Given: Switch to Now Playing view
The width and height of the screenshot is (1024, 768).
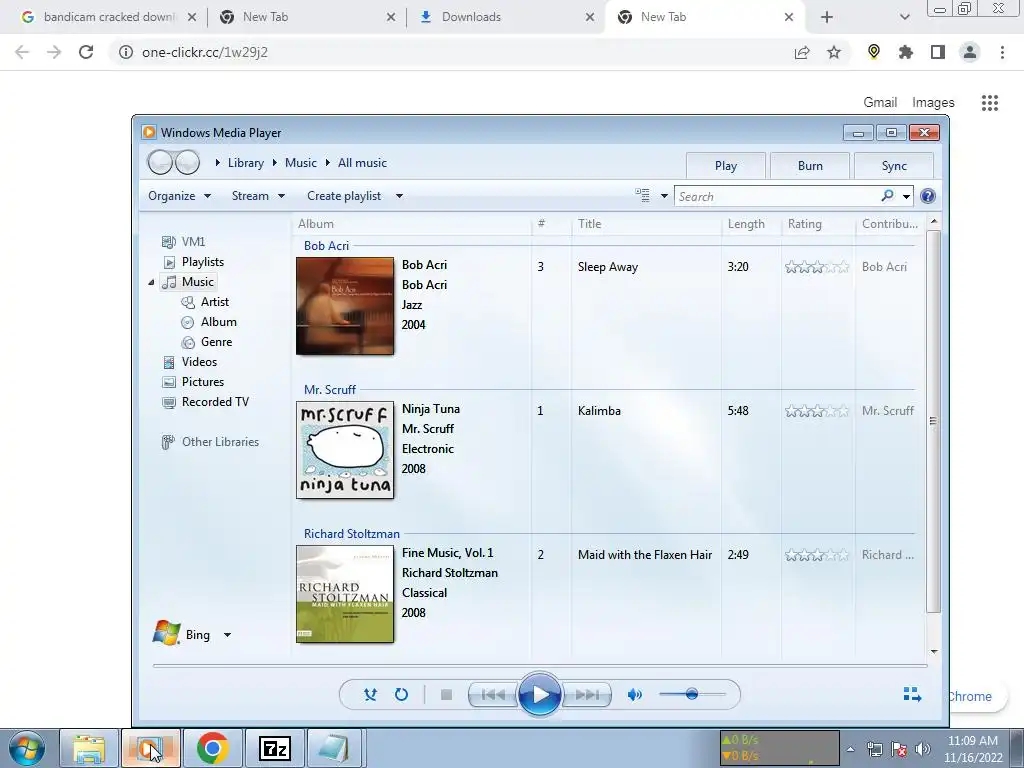Looking at the screenshot, I should [x=912, y=694].
